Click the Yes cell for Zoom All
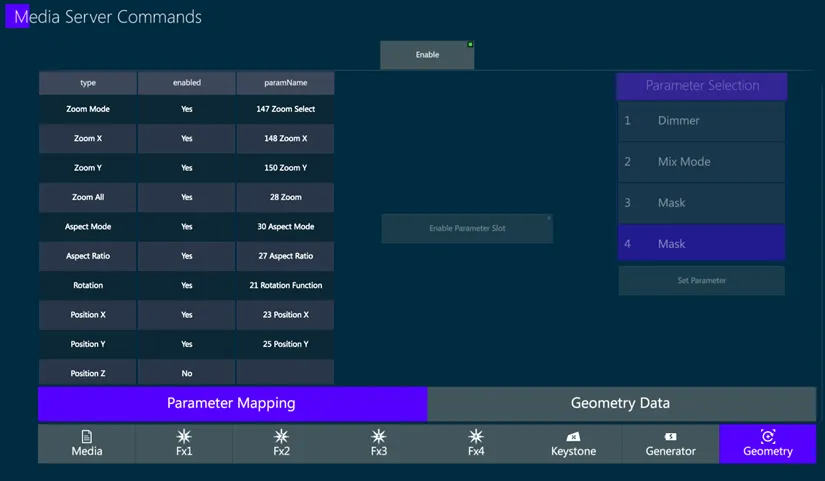Screen dimensions: 825x481 [187, 197]
